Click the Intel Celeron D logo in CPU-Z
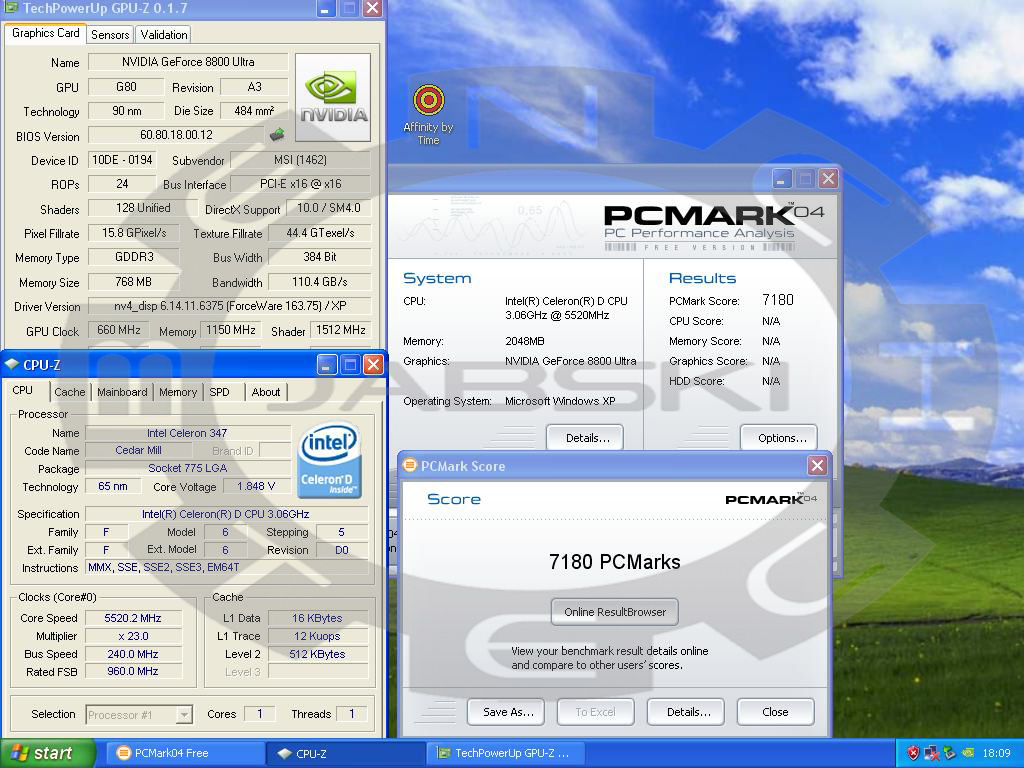This screenshot has height=768, width=1024. pos(330,461)
